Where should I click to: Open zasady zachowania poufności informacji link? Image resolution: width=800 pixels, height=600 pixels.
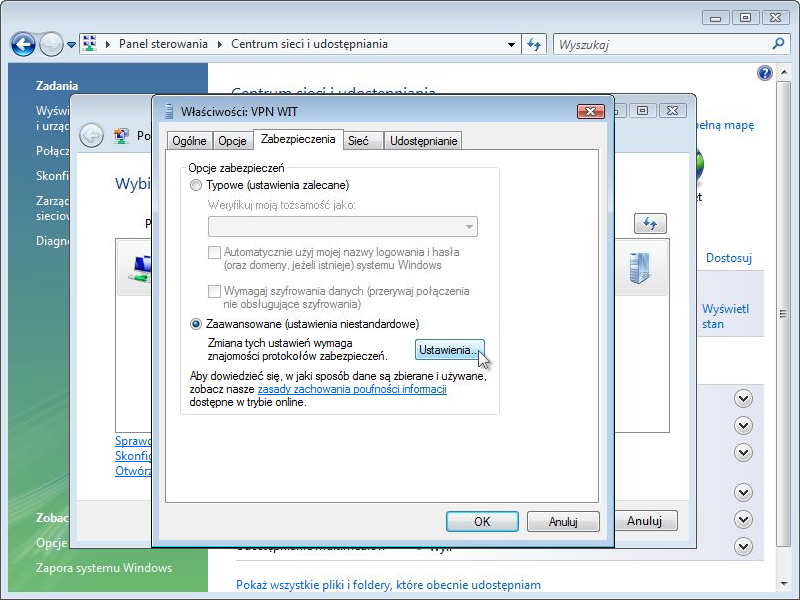click(x=351, y=389)
